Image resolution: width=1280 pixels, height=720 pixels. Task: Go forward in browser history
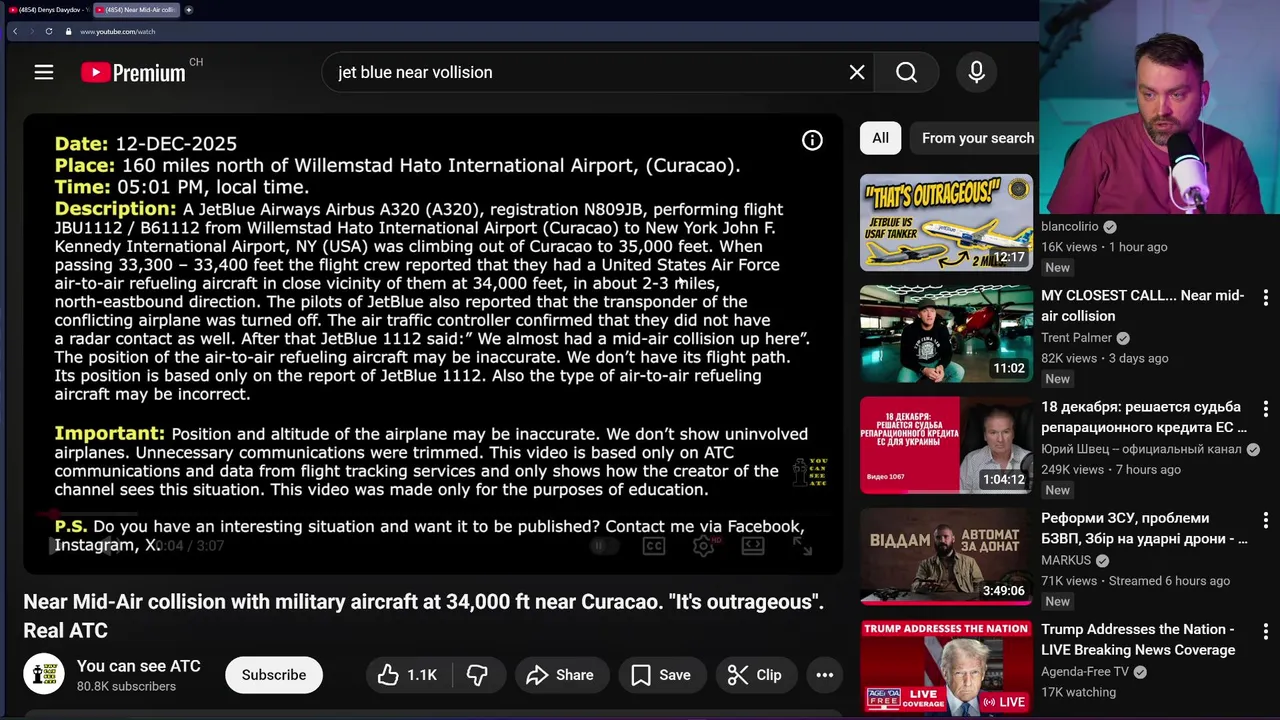point(32,32)
